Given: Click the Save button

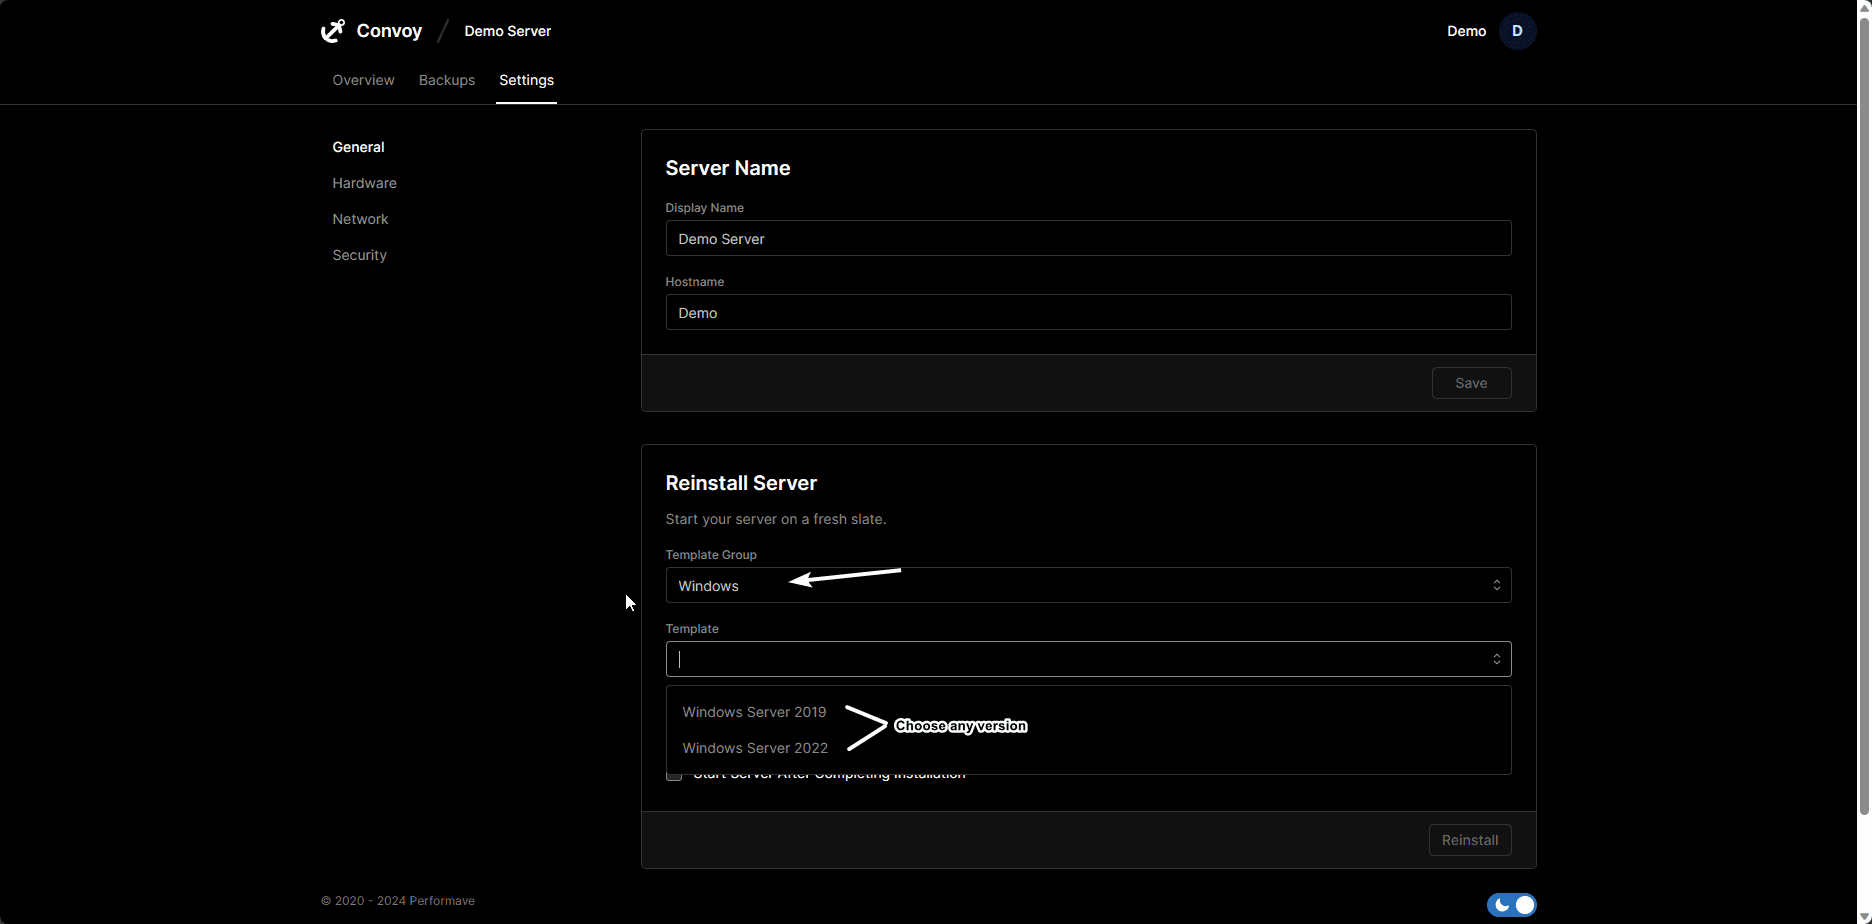Looking at the screenshot, I should click(1471, 383).
